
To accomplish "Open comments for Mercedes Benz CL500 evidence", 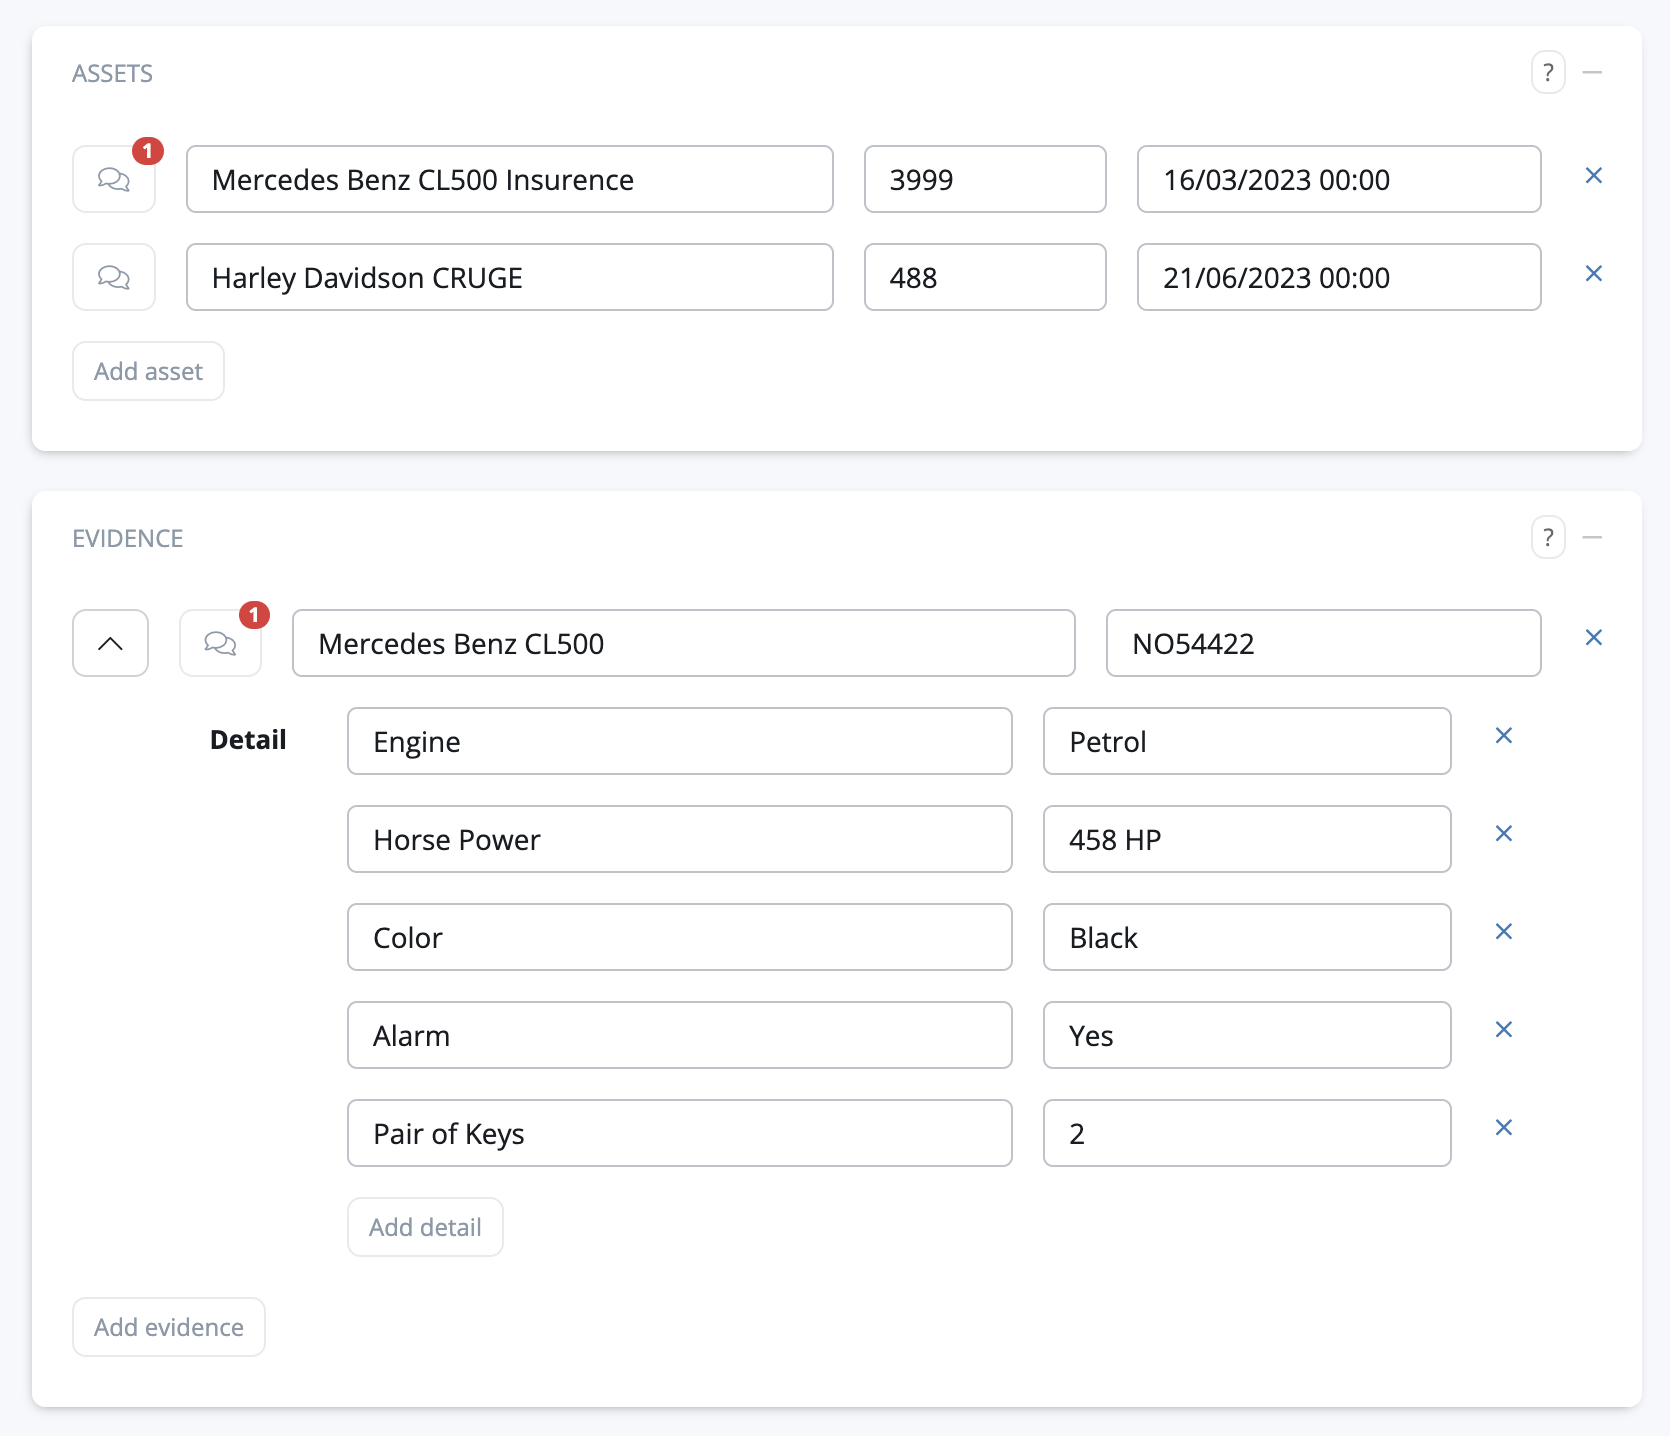I will [220, 643].
